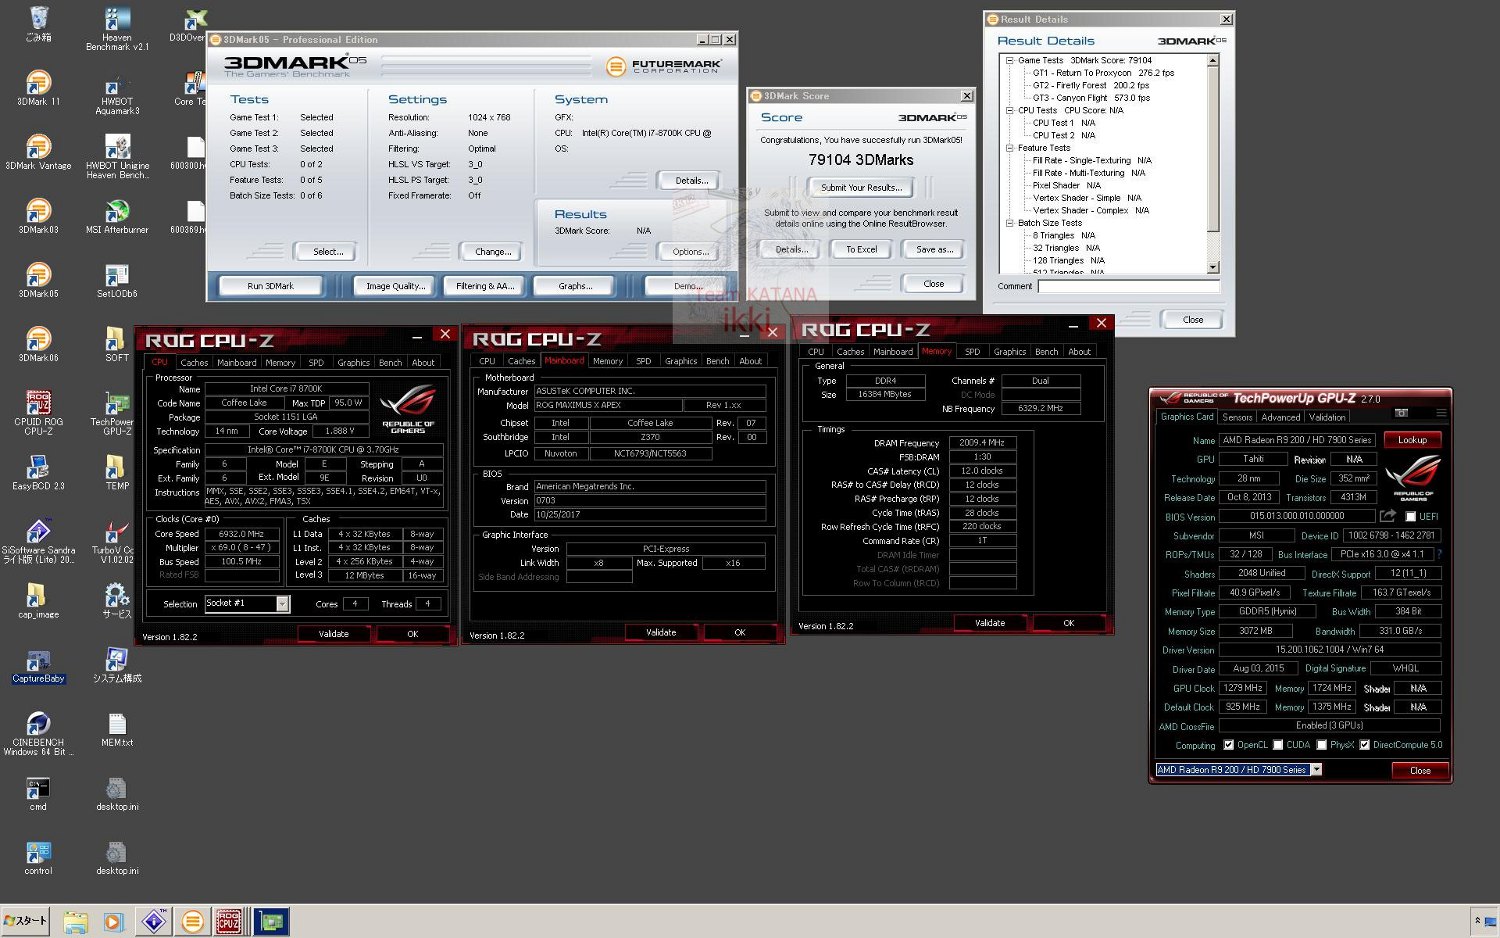This screenshot has height=938, width=1500.
Task: Click Save as button in 3DMark Score
Action: (x=934, y=250)
